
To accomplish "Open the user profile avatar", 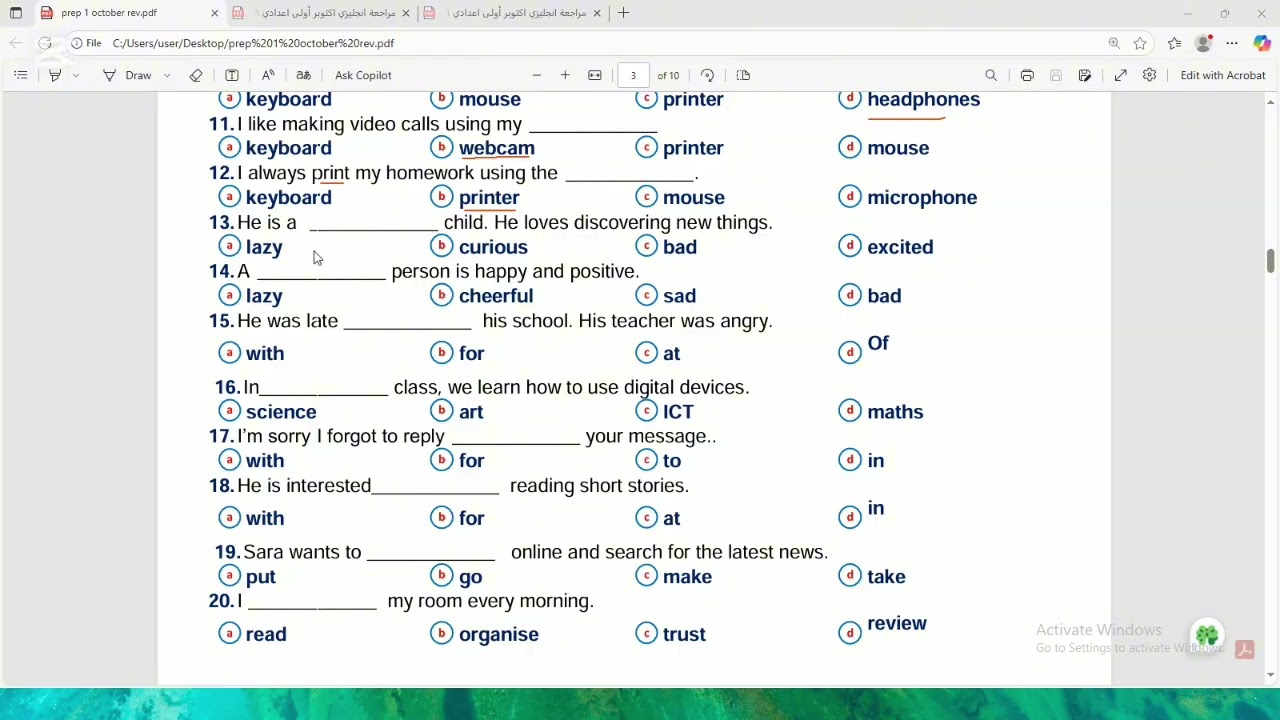I will coord(1204,43).
